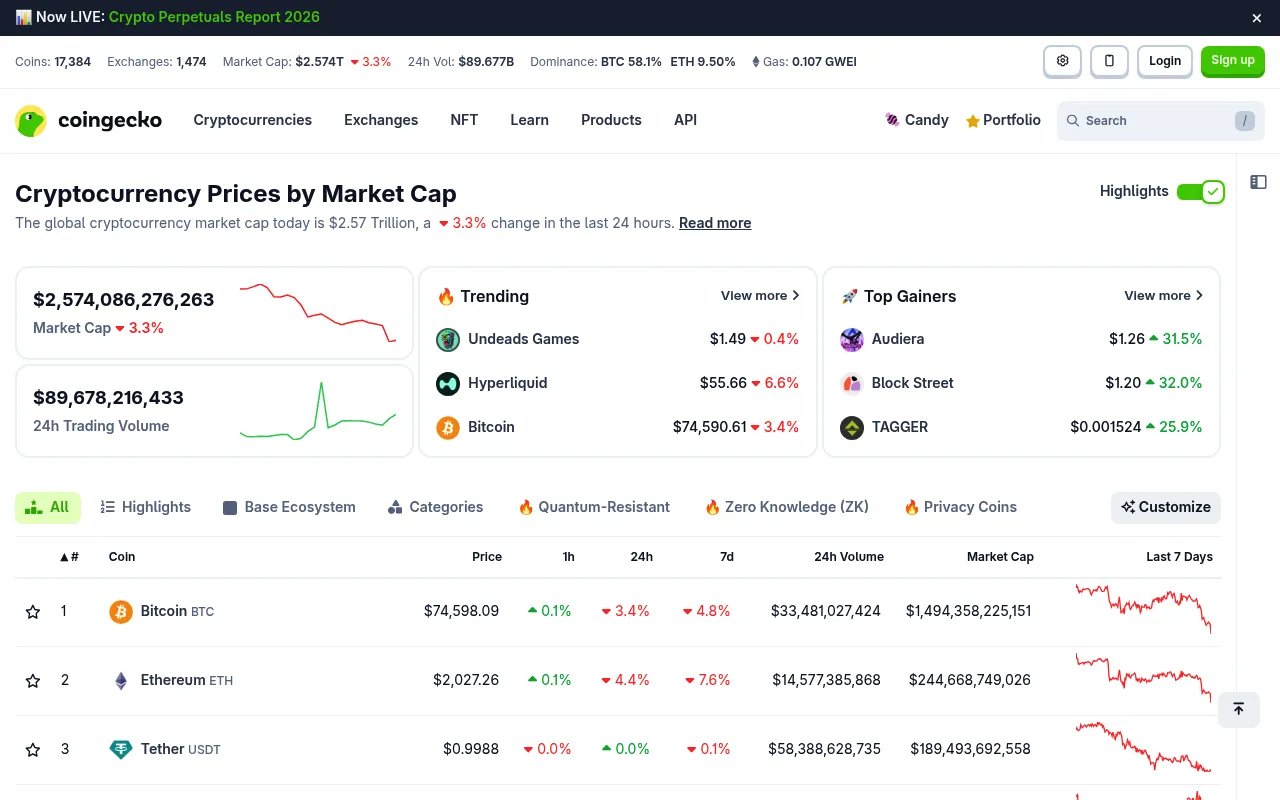This screenshot has height=800, width=1280.
Task: Open the API menu
Action: click(685, 120)
